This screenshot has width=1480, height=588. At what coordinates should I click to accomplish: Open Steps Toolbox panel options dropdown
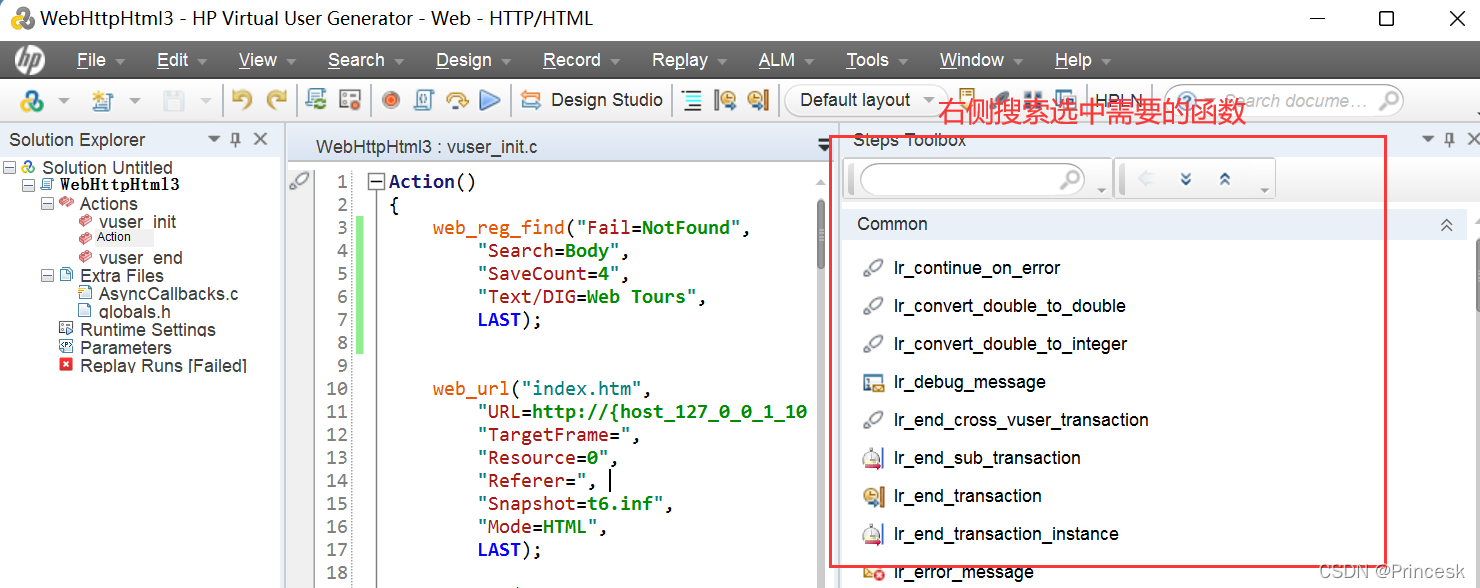1428,140
